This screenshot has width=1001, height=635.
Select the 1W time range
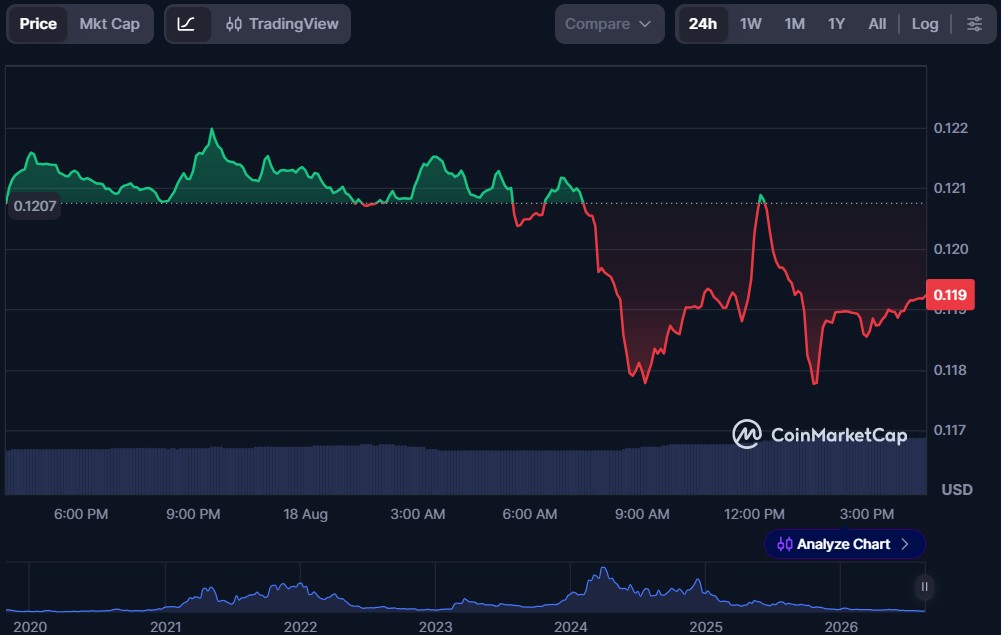click(x=750, y=24)
